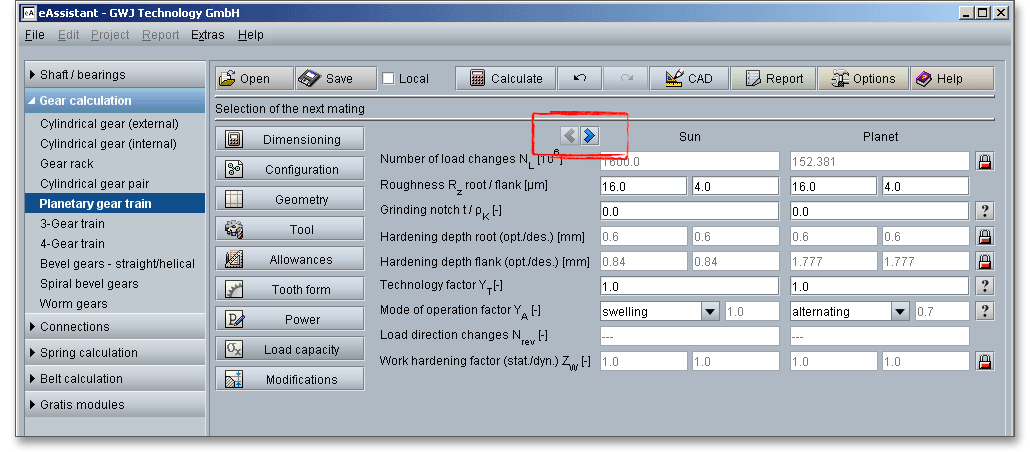Image resolution: width=1030 pixels, height=452 pixels.
Task: Click the previous mating gray arrow
Action: point(569,136)
